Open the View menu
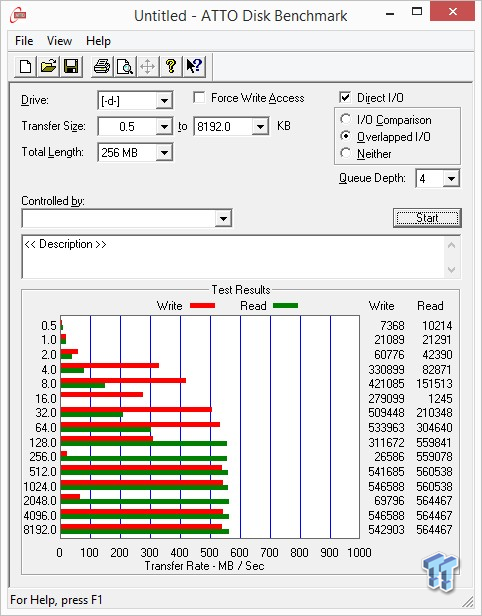The width and height of the screenshot is (482, 616). click(59, 41)
